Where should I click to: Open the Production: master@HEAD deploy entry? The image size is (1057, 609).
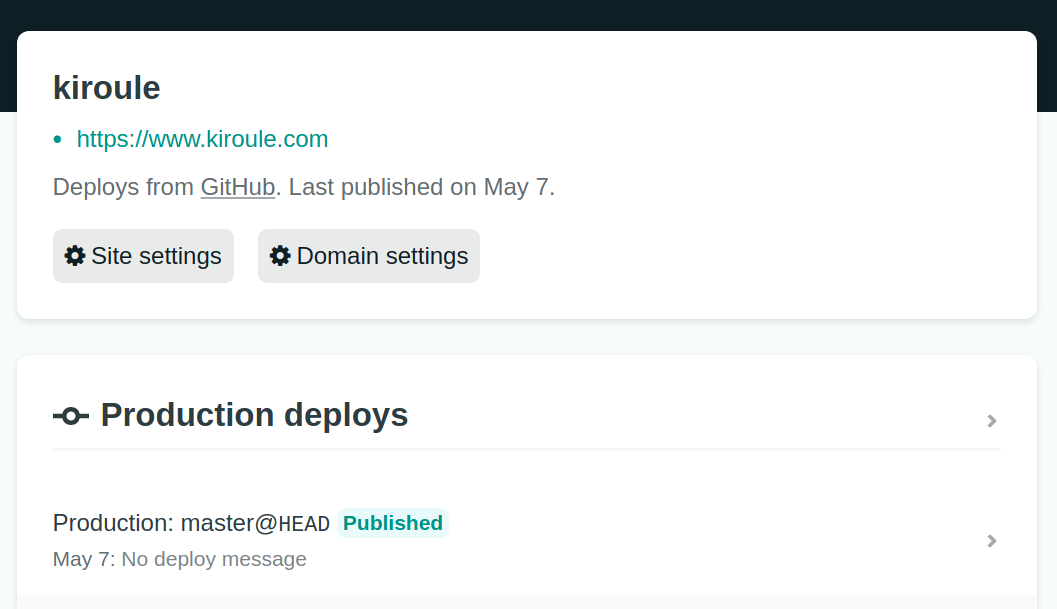526,541
